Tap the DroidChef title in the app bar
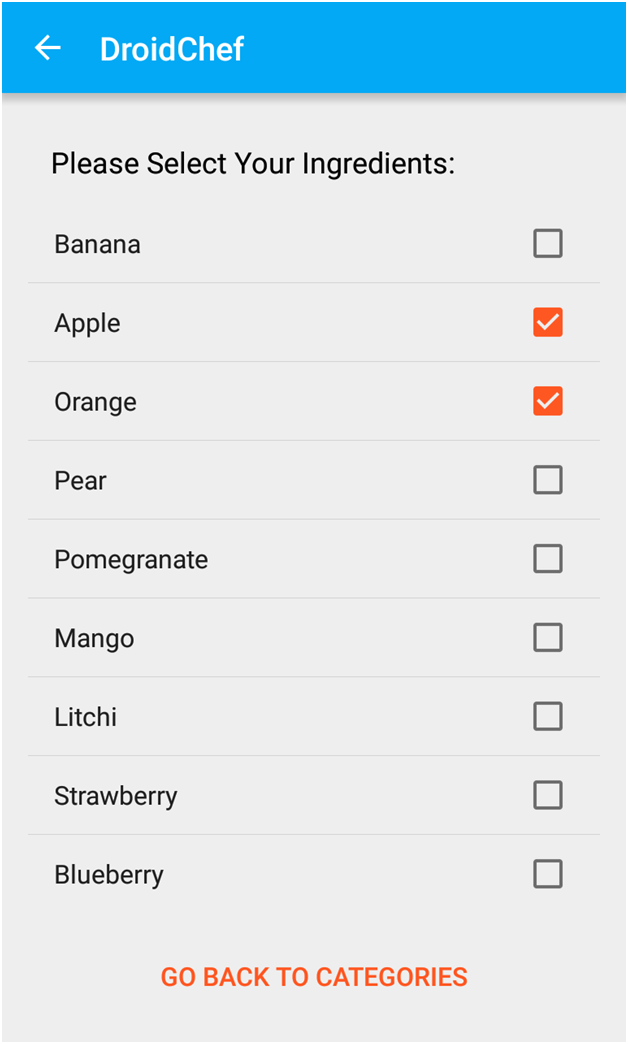 pos(171,47)
